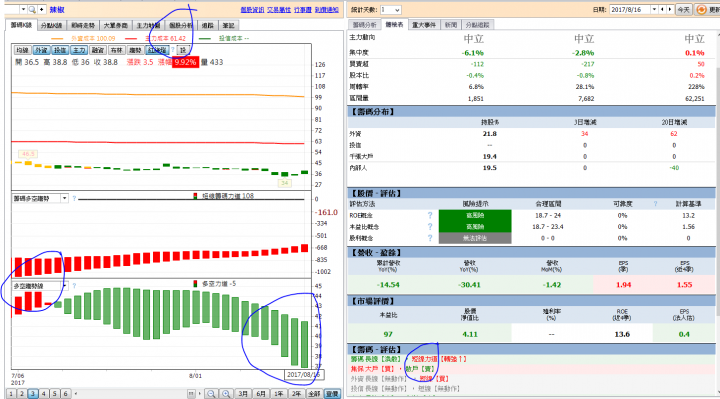
Task: Click help icon beside 籌碼多空趨勢 dropdown
Action: (74, 198)
